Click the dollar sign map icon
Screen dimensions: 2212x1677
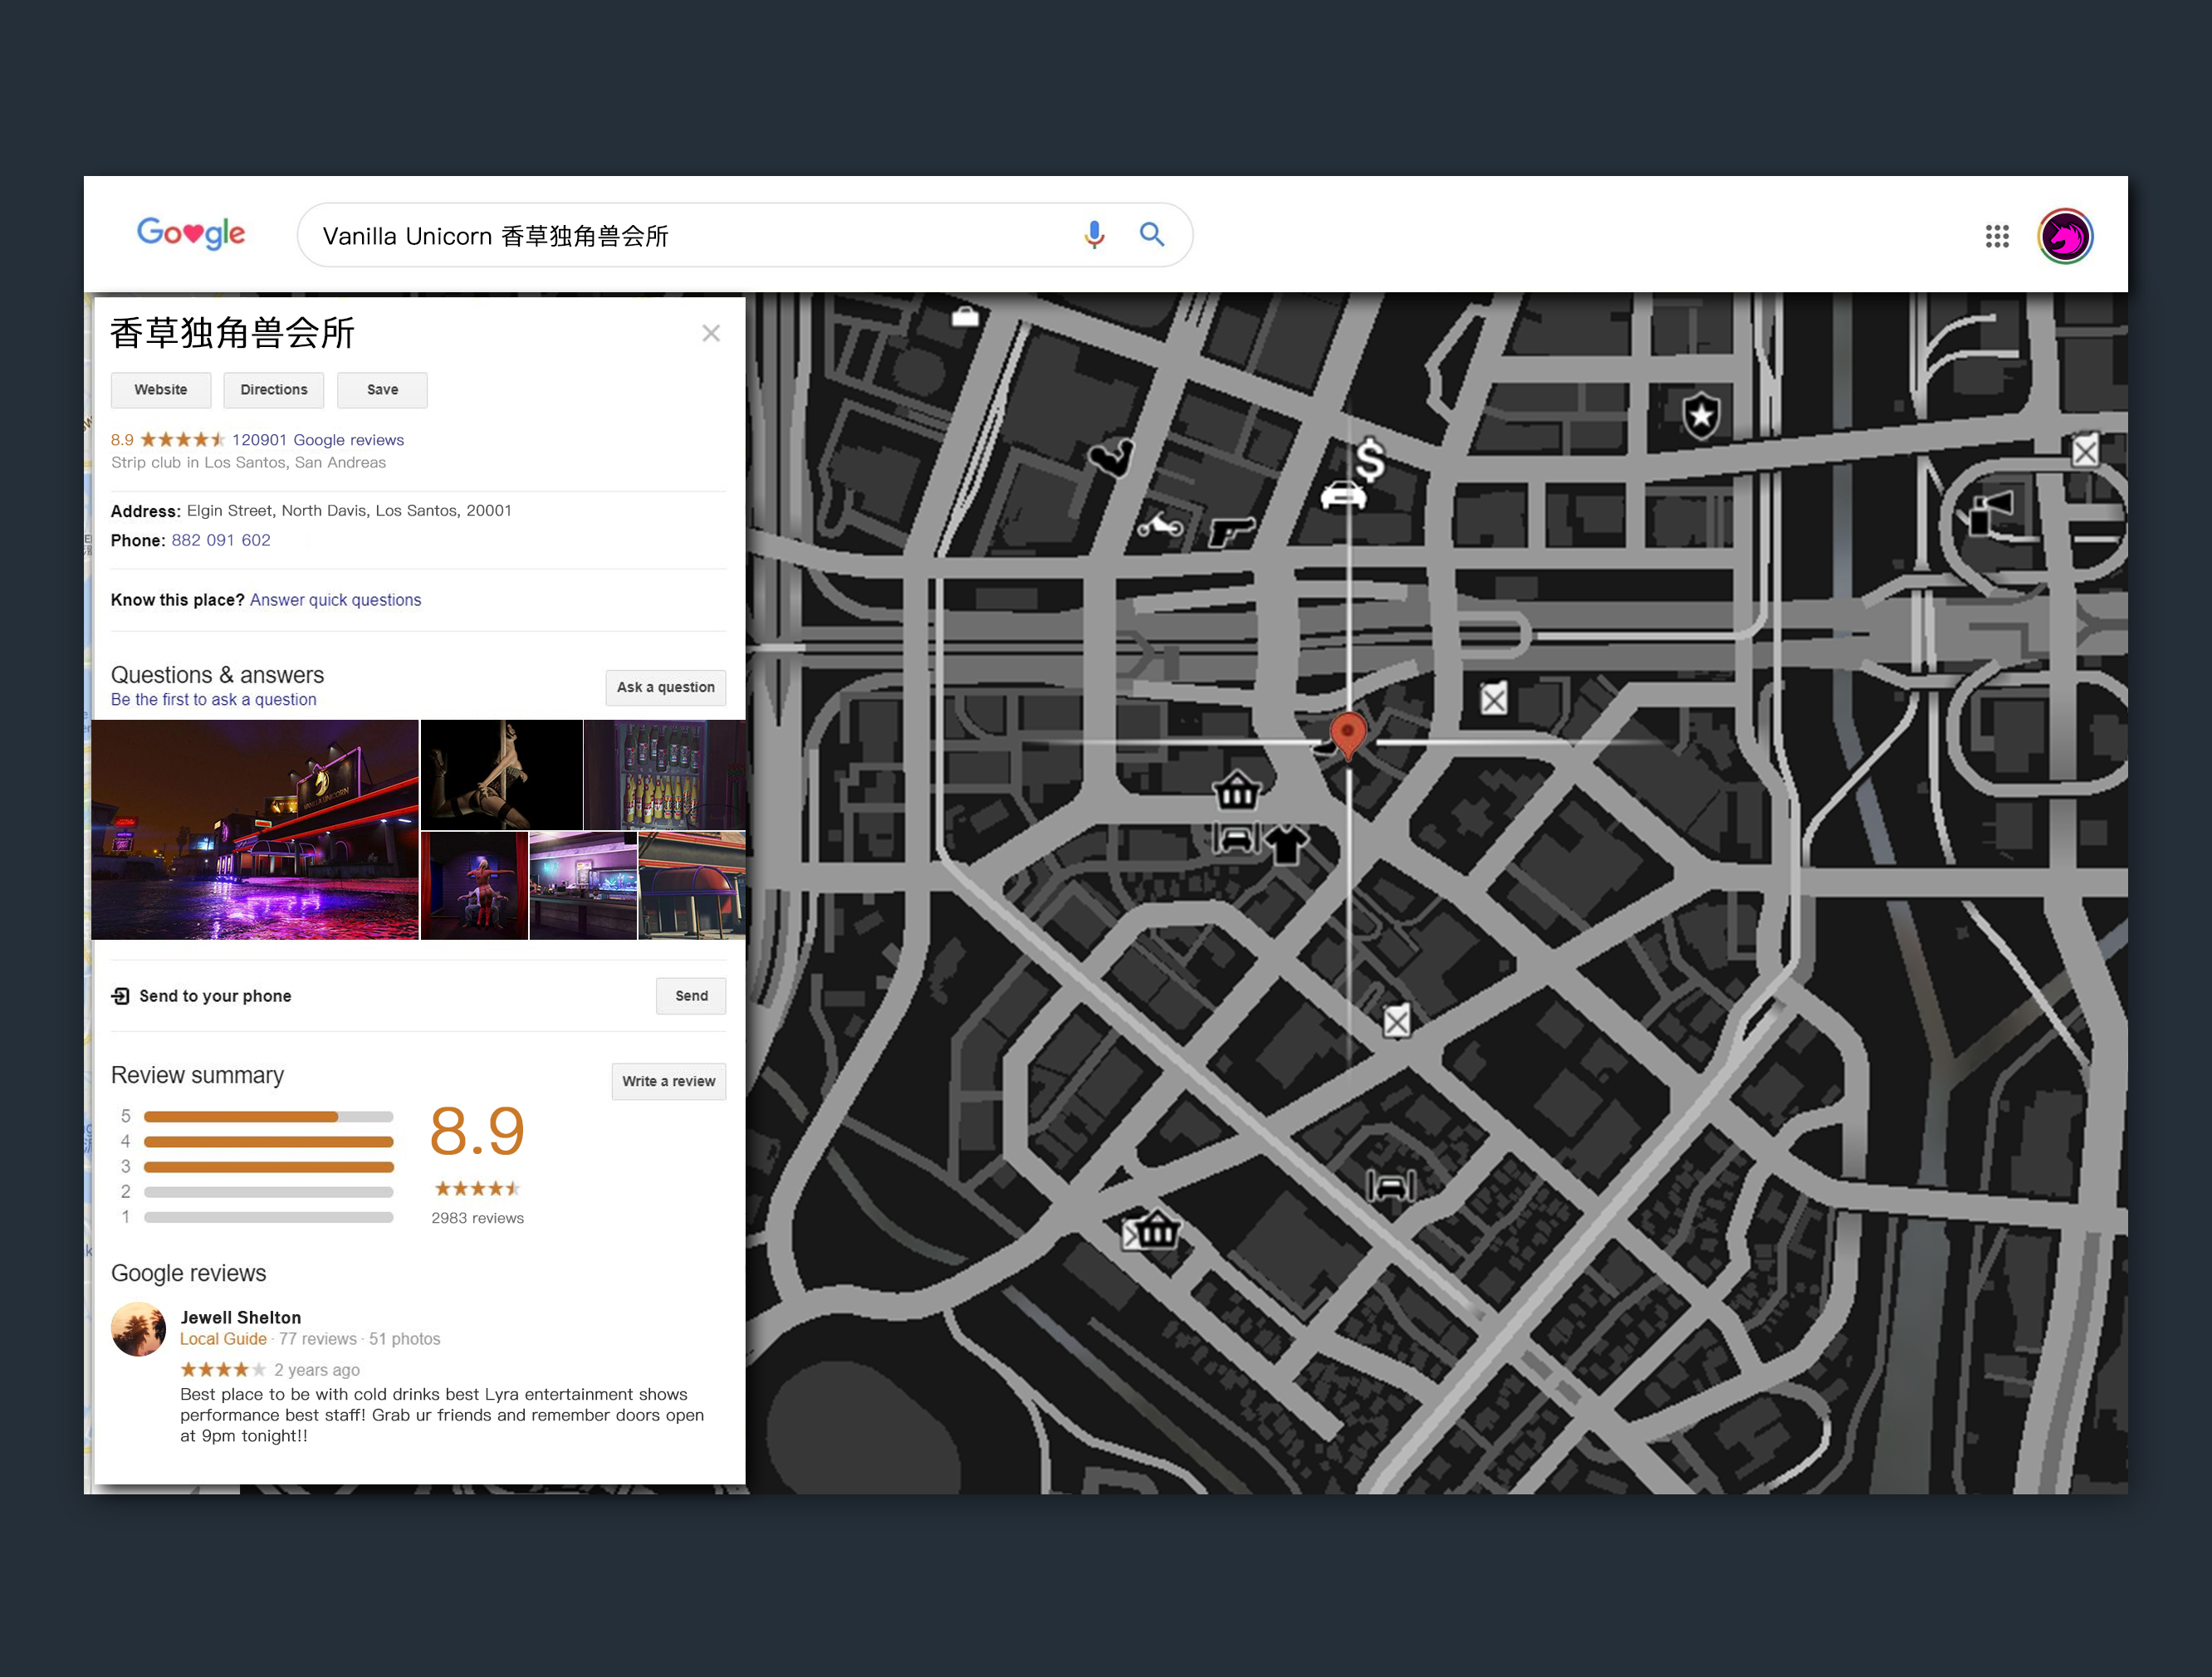tap(1370, 461)
